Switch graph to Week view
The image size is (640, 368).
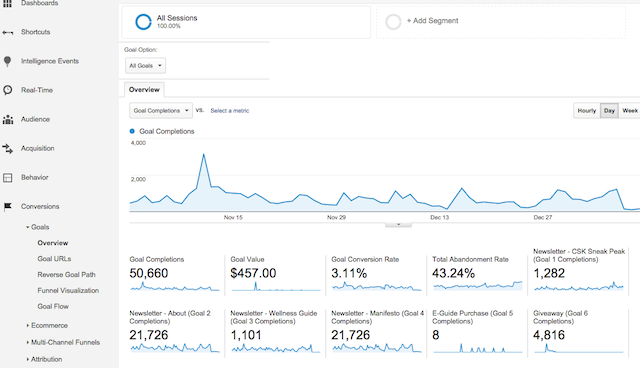coord(629,111)
